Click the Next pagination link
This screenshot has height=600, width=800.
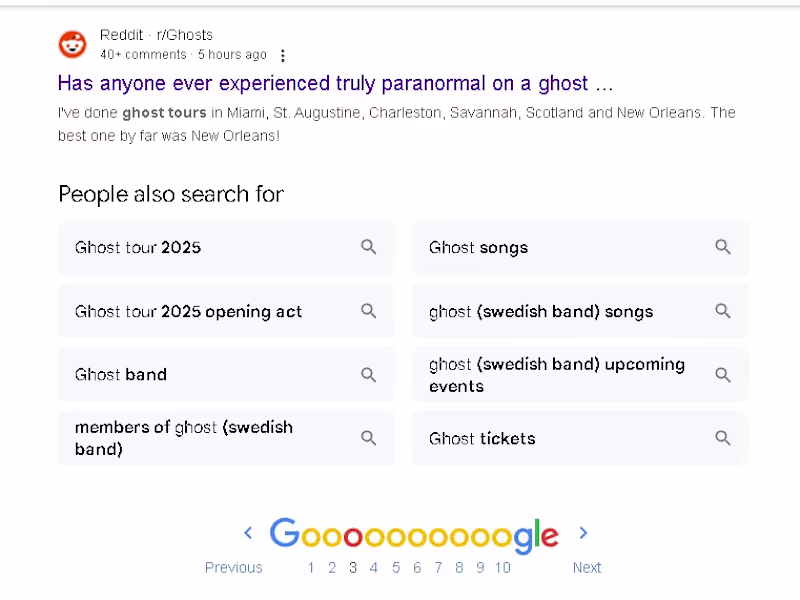point(587,567)
